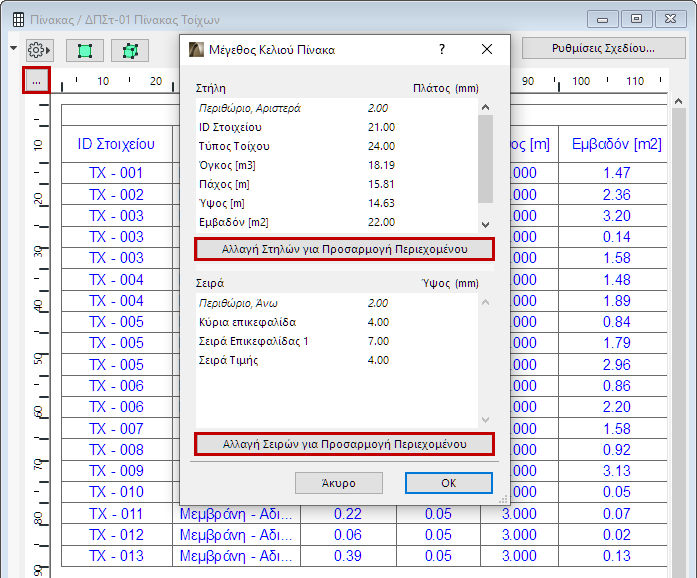Select the Τύπος Τοίχου column row

[234, 146]
